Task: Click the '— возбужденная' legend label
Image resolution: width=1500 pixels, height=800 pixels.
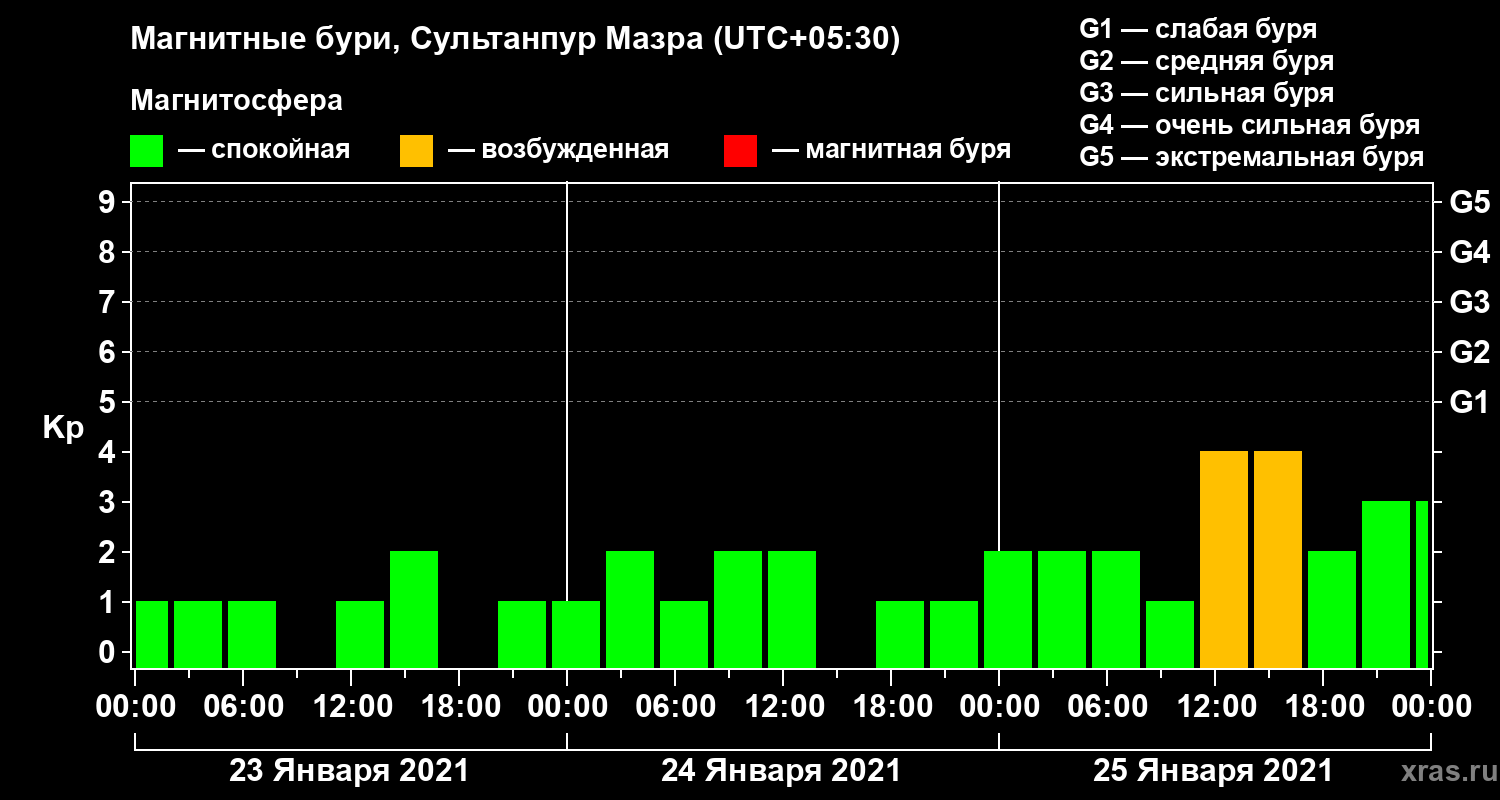Action: pos(558,151)
